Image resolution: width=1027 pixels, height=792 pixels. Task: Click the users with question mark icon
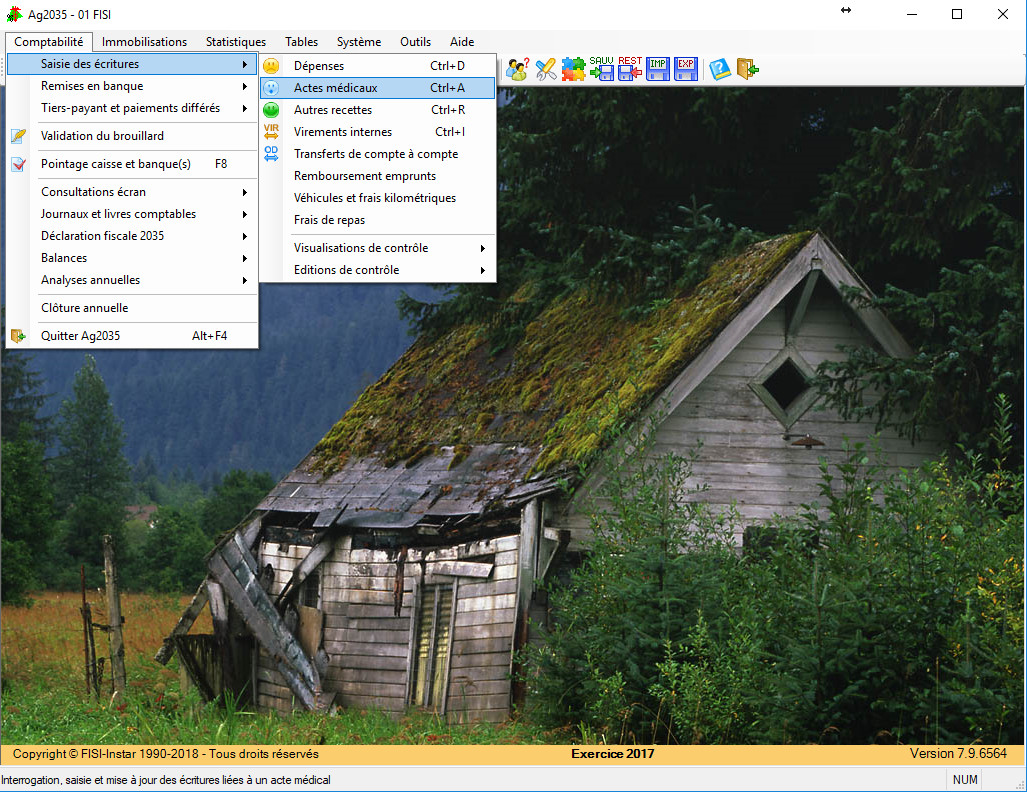pos(517,68)
